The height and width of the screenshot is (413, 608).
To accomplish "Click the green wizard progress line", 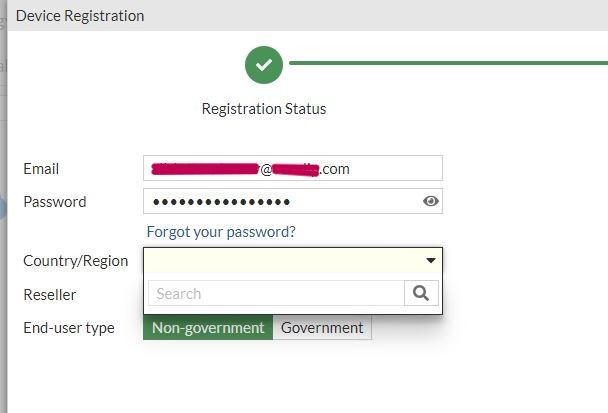I will point(448,65).
